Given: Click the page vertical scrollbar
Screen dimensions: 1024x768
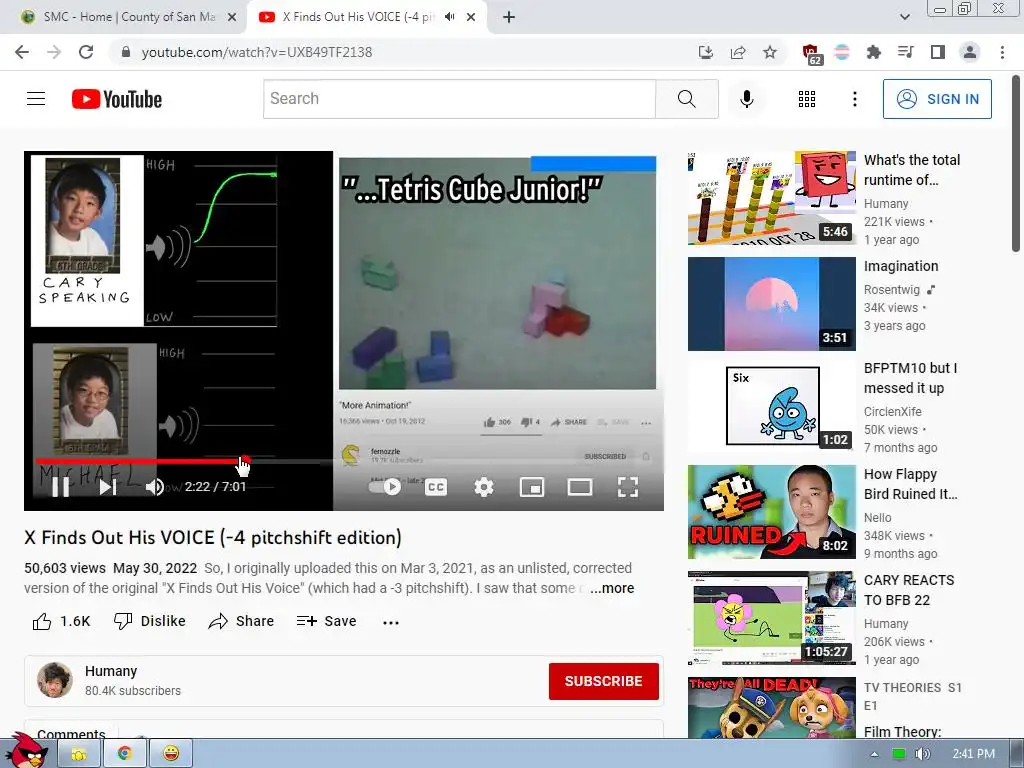Looking at the screenshot, I should coord(1016,163).
